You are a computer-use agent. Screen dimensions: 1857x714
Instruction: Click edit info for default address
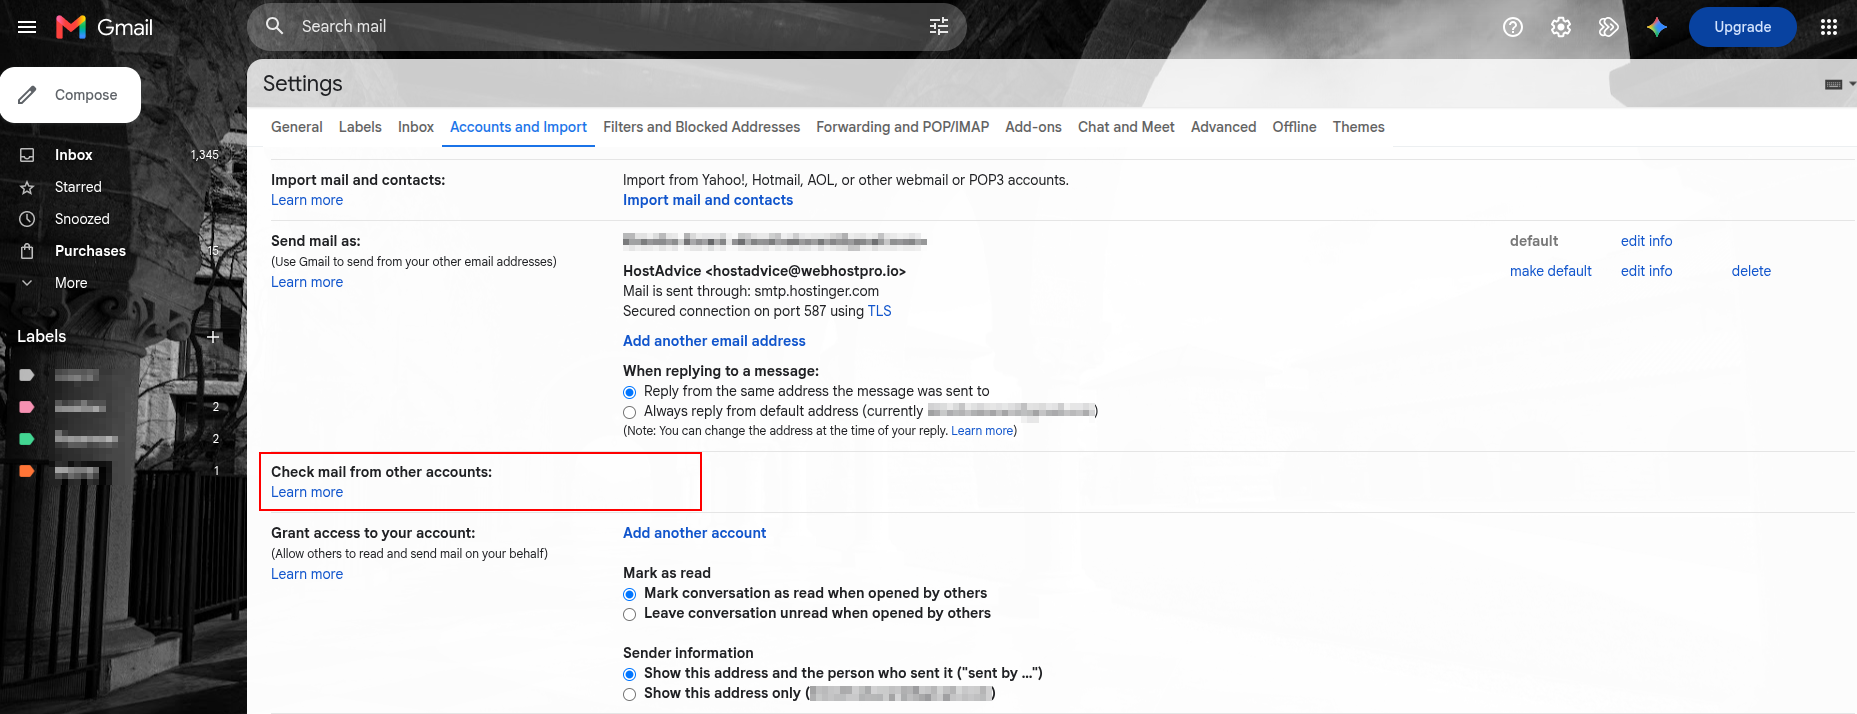(x=1646, y=241)
